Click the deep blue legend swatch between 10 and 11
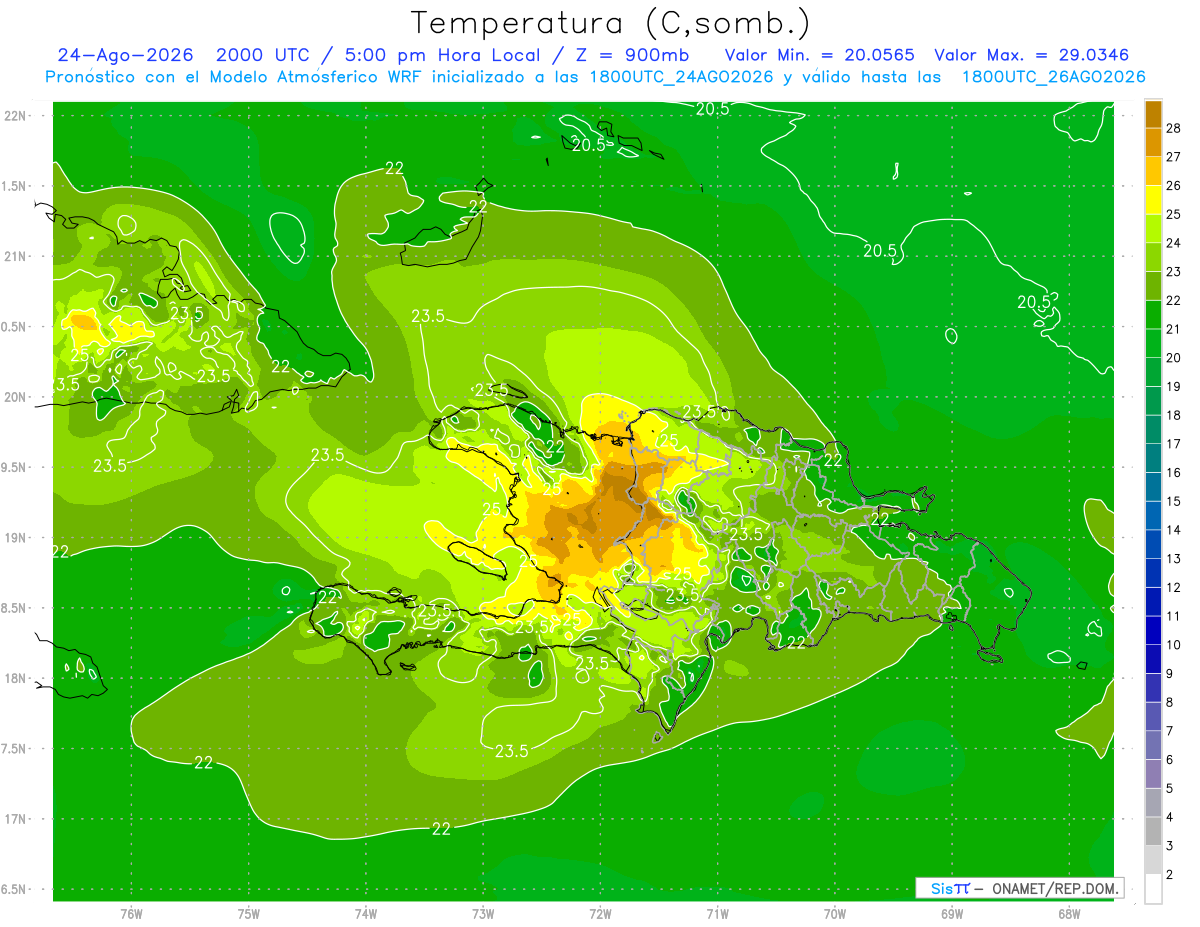The height and width of the screenshot is (927, 1200). [x=1153, y=631]
